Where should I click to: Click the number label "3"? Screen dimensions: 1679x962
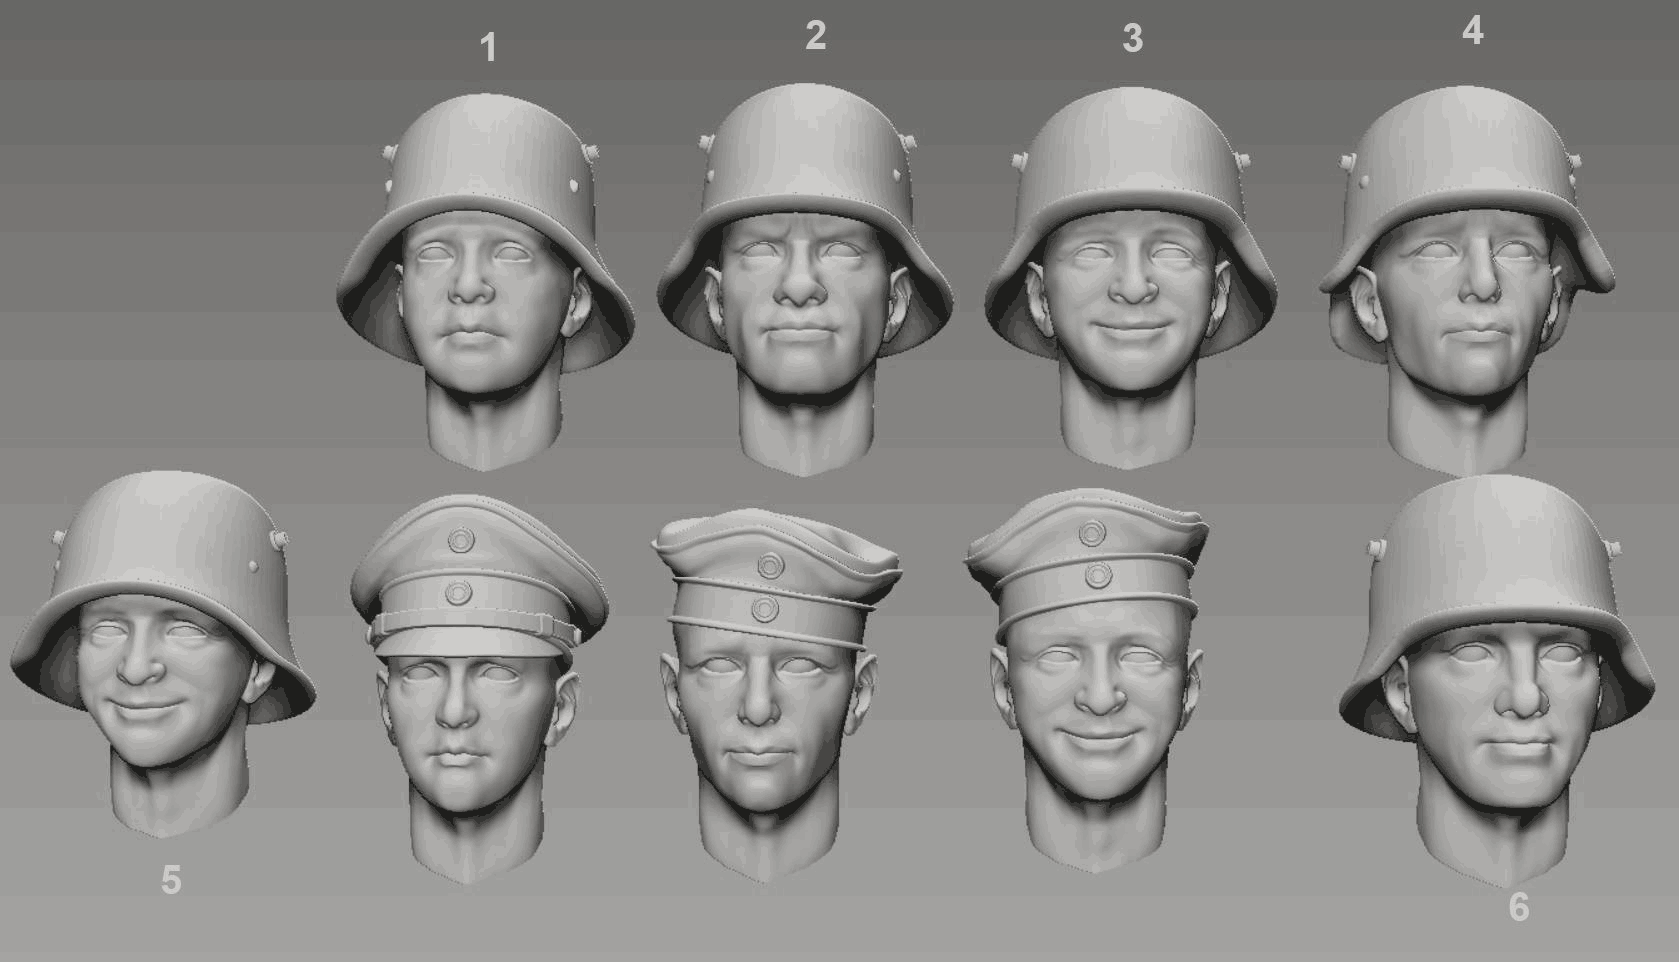1132,39
